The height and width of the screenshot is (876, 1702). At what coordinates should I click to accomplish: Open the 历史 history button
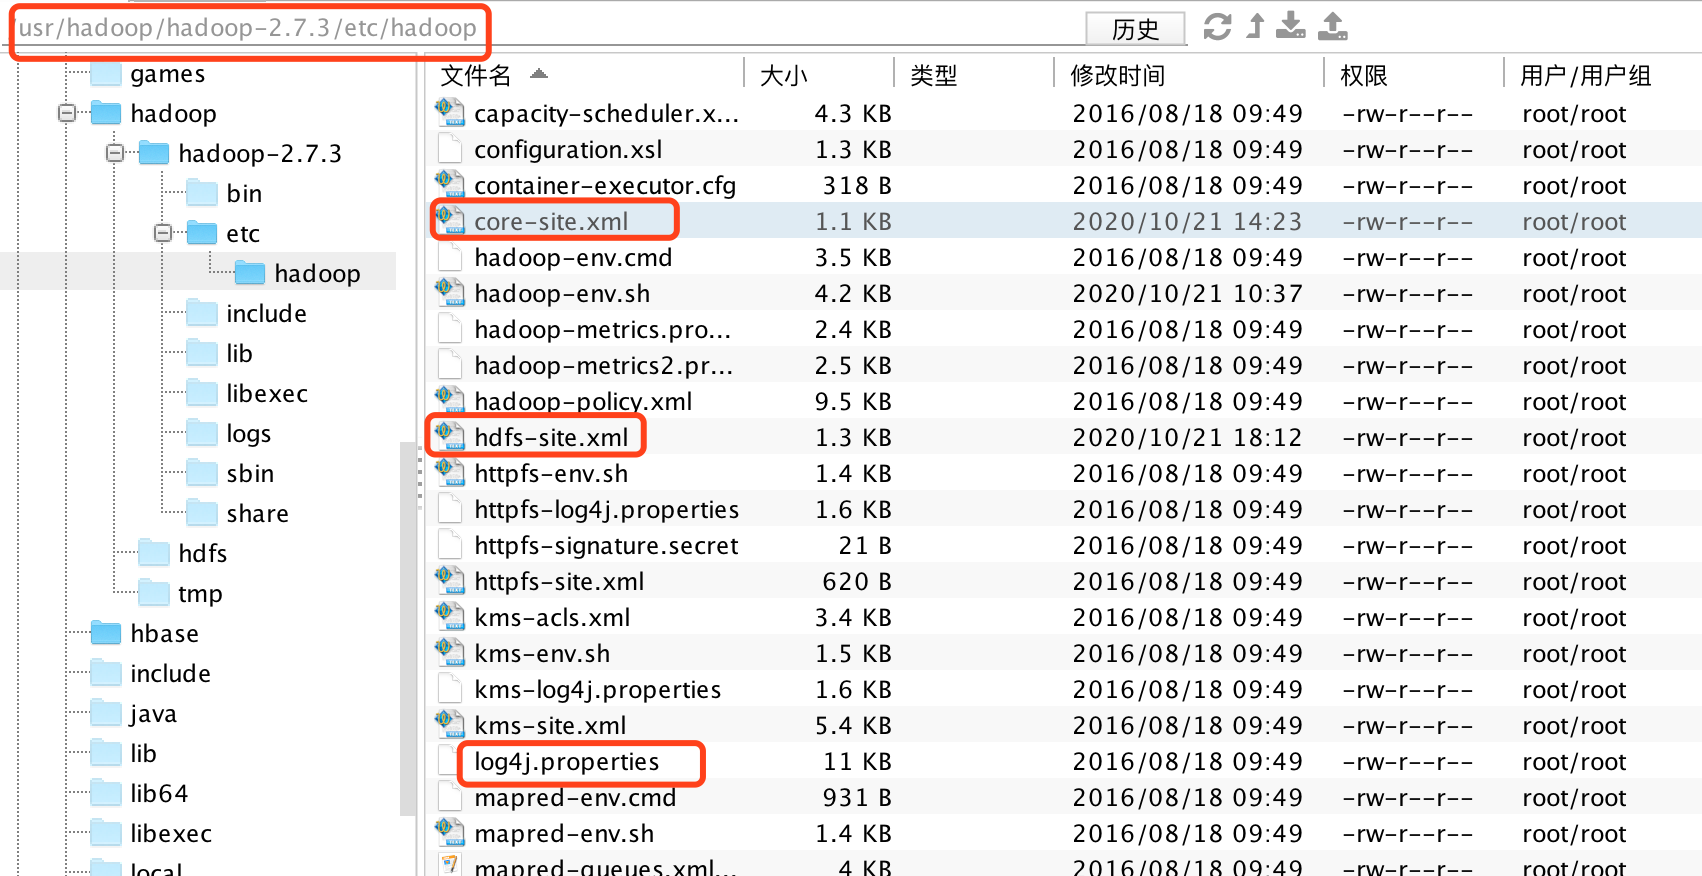click(x=1136, y=29)
